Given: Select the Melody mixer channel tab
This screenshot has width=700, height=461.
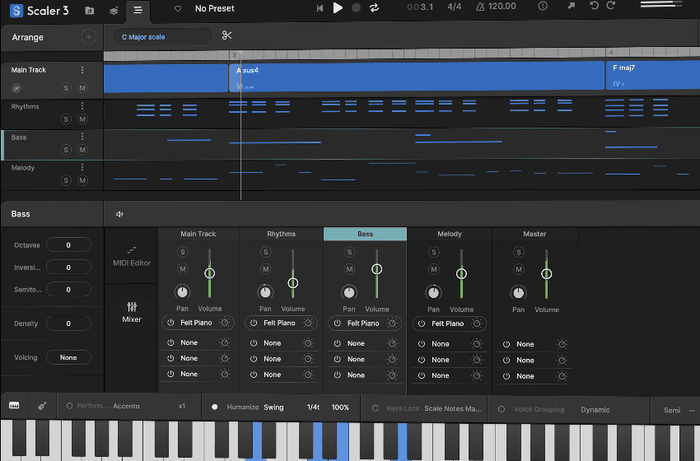Looking at the screenshot, I should coord(449,234).
